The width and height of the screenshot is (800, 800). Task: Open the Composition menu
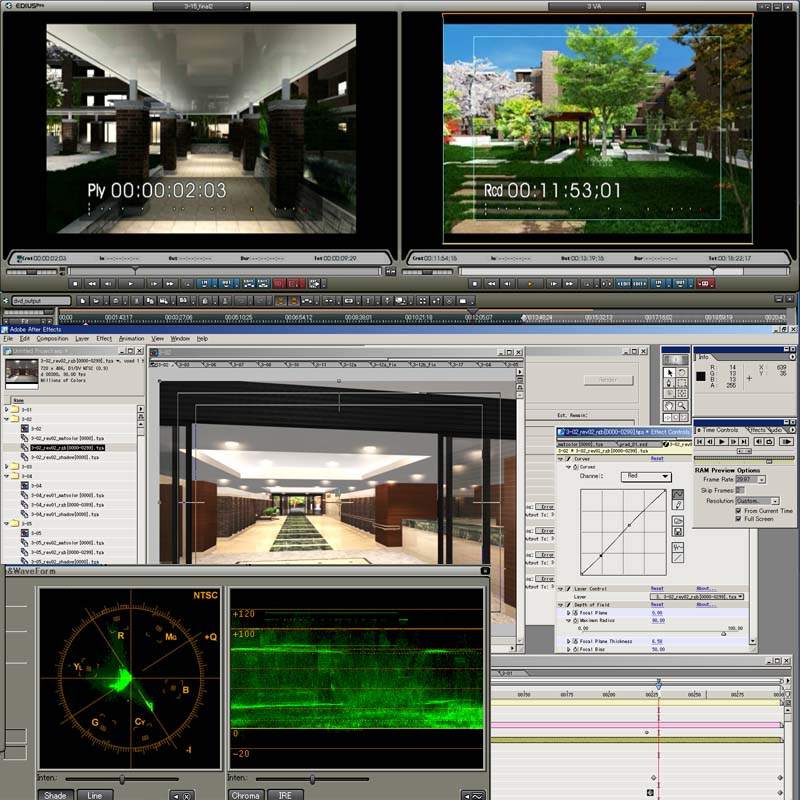click(52, 339)
